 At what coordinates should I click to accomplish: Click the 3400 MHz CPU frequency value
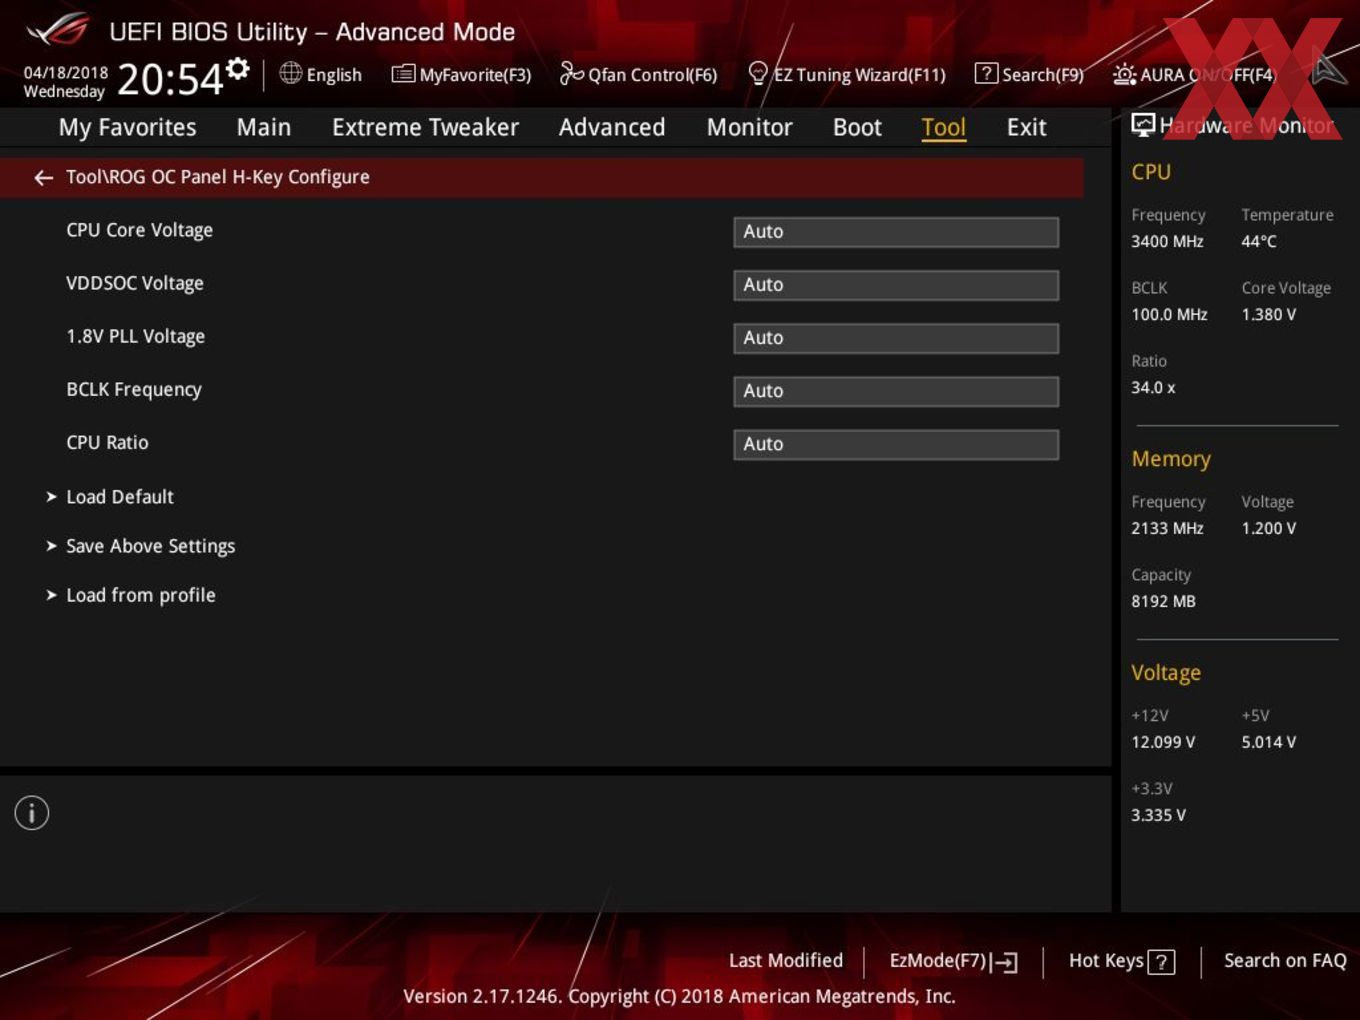tap(1167, 241)
